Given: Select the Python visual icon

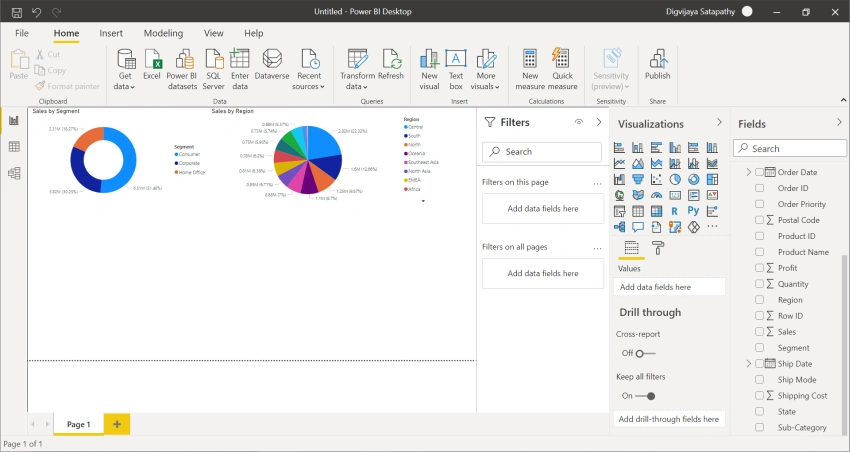Looking at the screenshot, I should tap(693, 211).
